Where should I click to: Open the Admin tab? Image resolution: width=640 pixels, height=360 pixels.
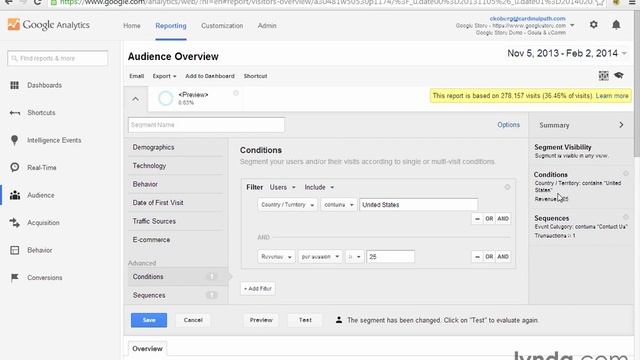point(267,26)
